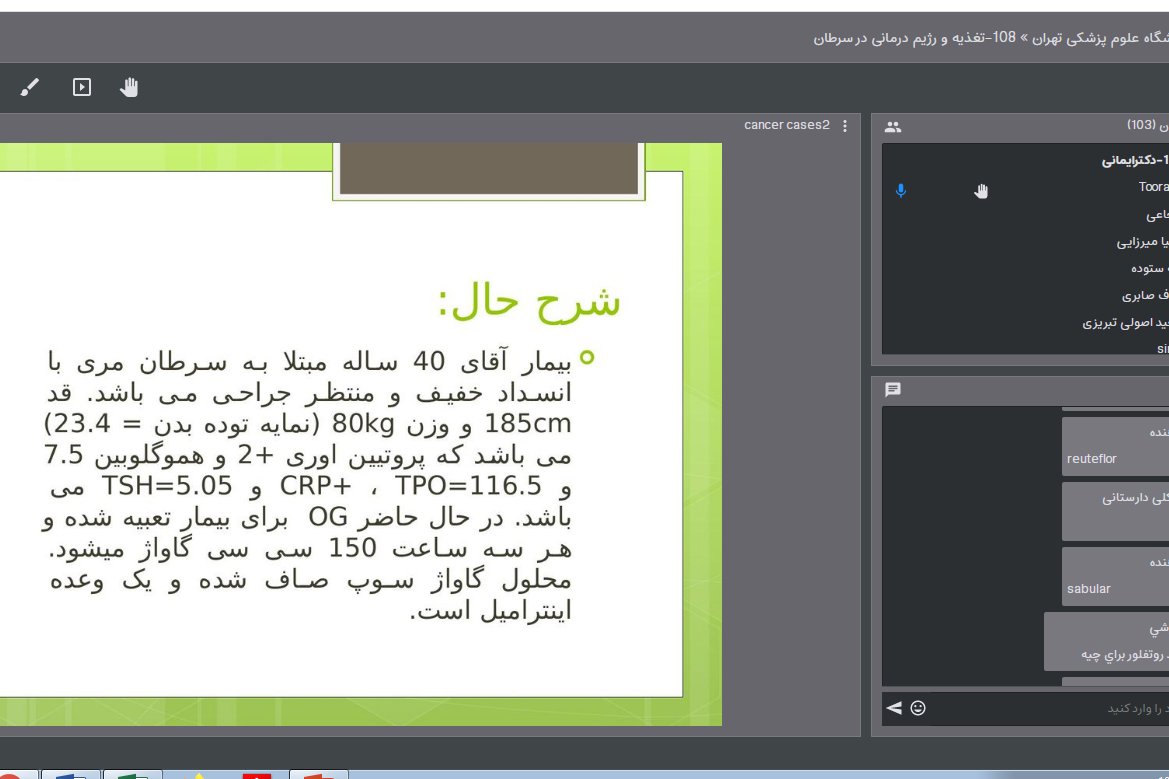Click the raise hand icon in top toolbar

pyautogui.click(x=129, y=87)
